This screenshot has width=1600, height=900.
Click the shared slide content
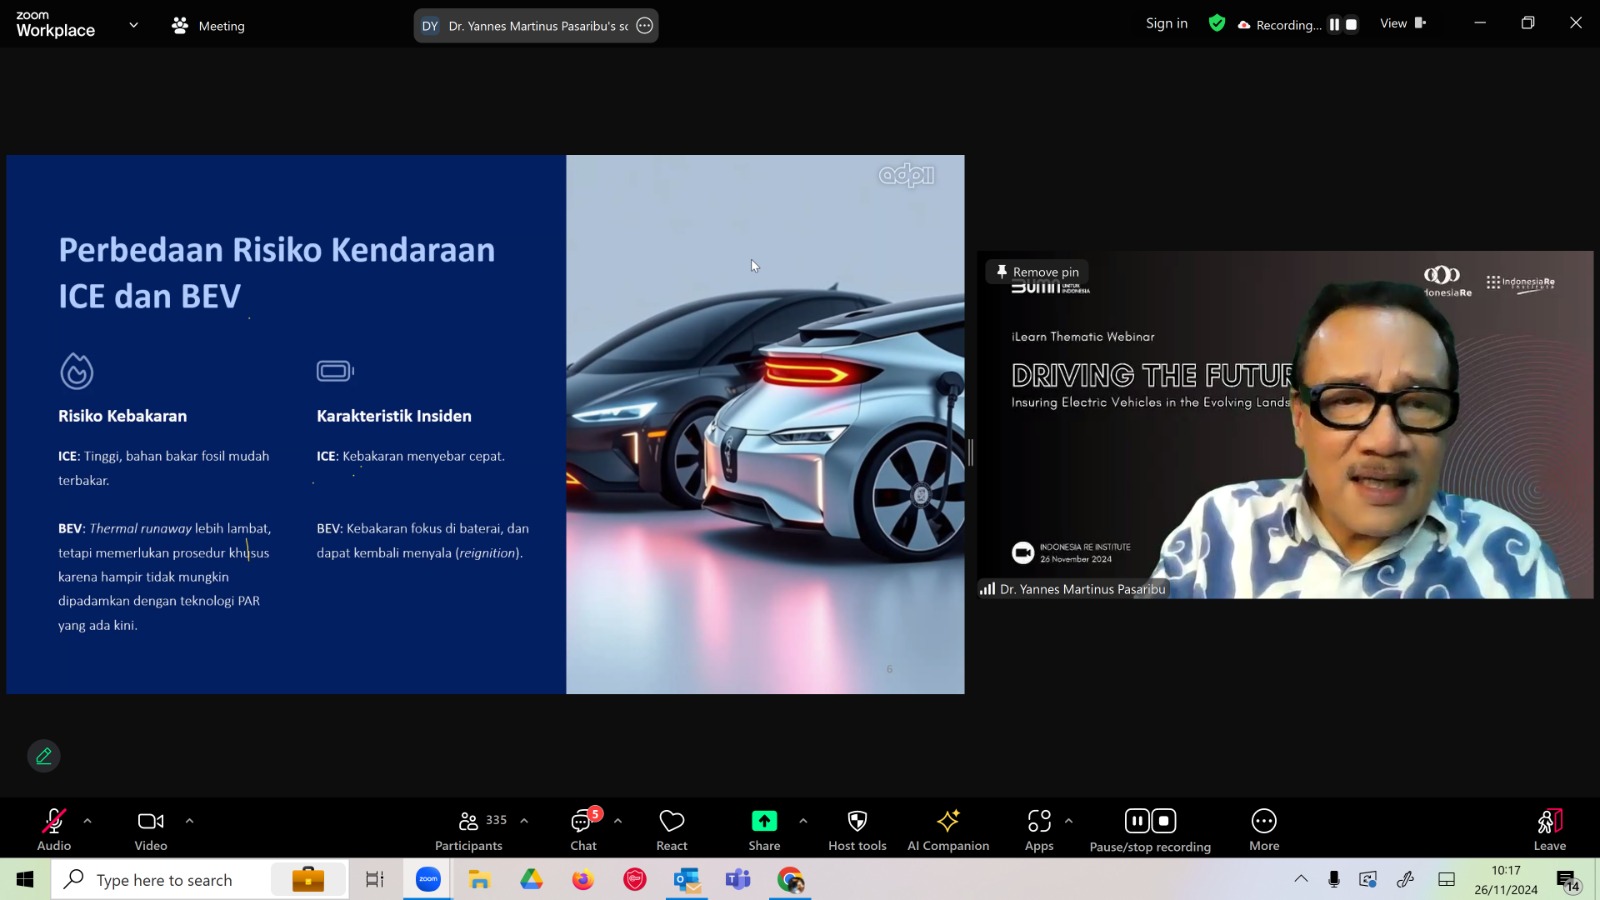point(485,424)
